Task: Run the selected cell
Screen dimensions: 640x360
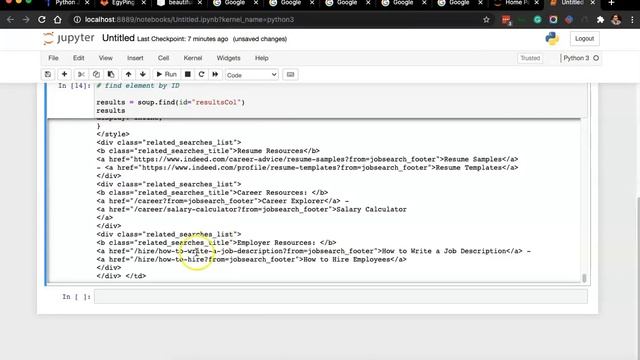Action: pos(167,74)
